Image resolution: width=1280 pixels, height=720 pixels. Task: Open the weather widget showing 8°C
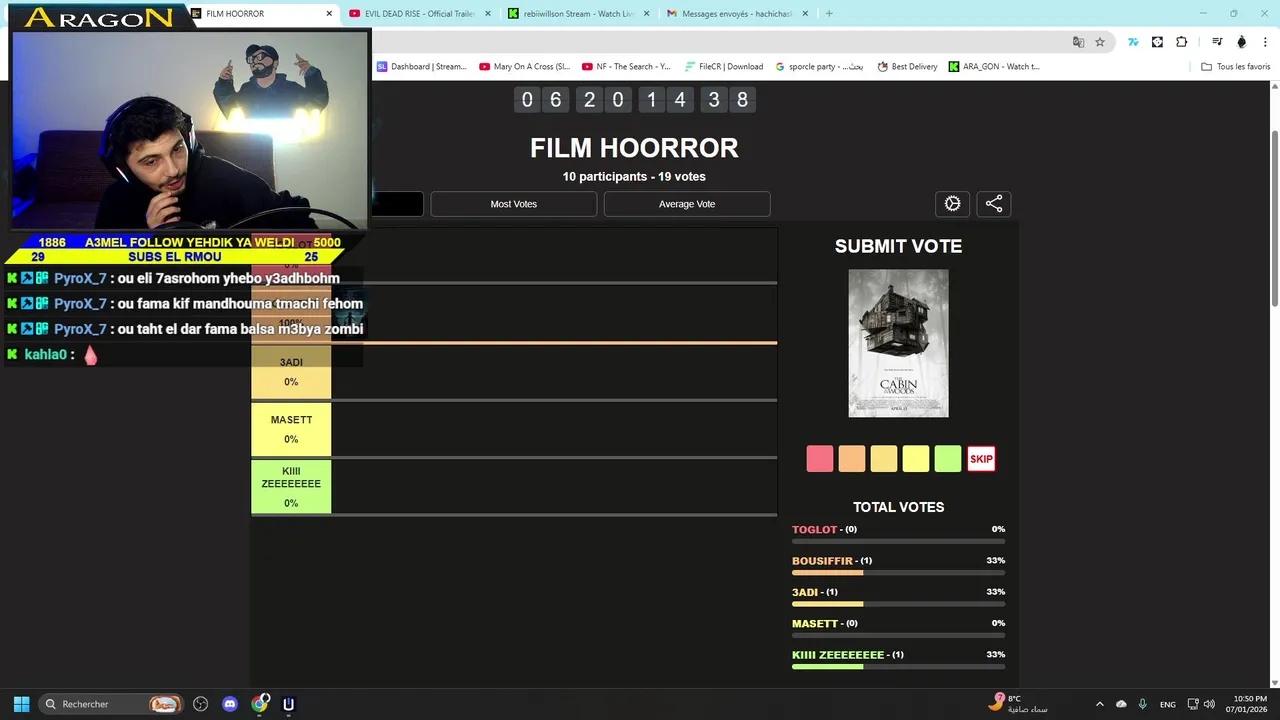[x=1018, y=704]
